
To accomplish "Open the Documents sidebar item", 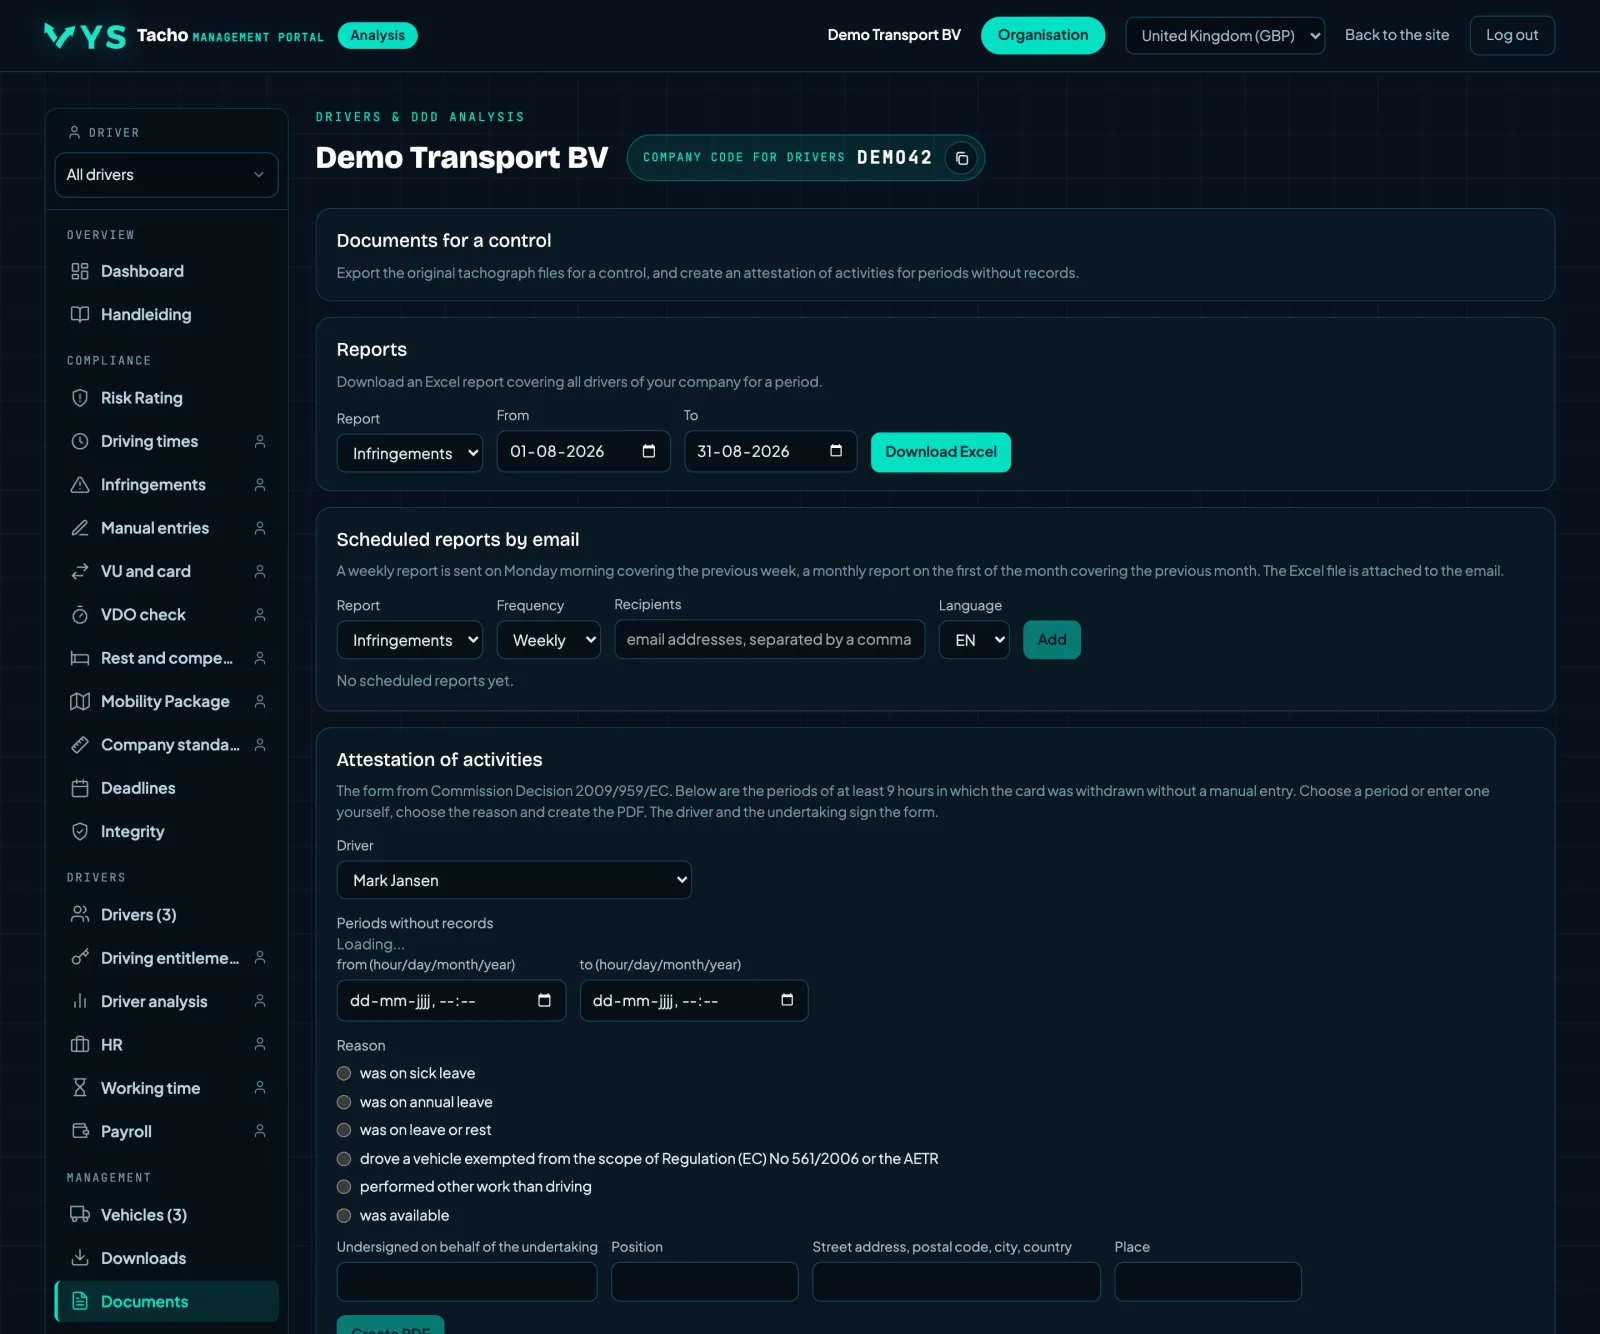I will 166,1301.
